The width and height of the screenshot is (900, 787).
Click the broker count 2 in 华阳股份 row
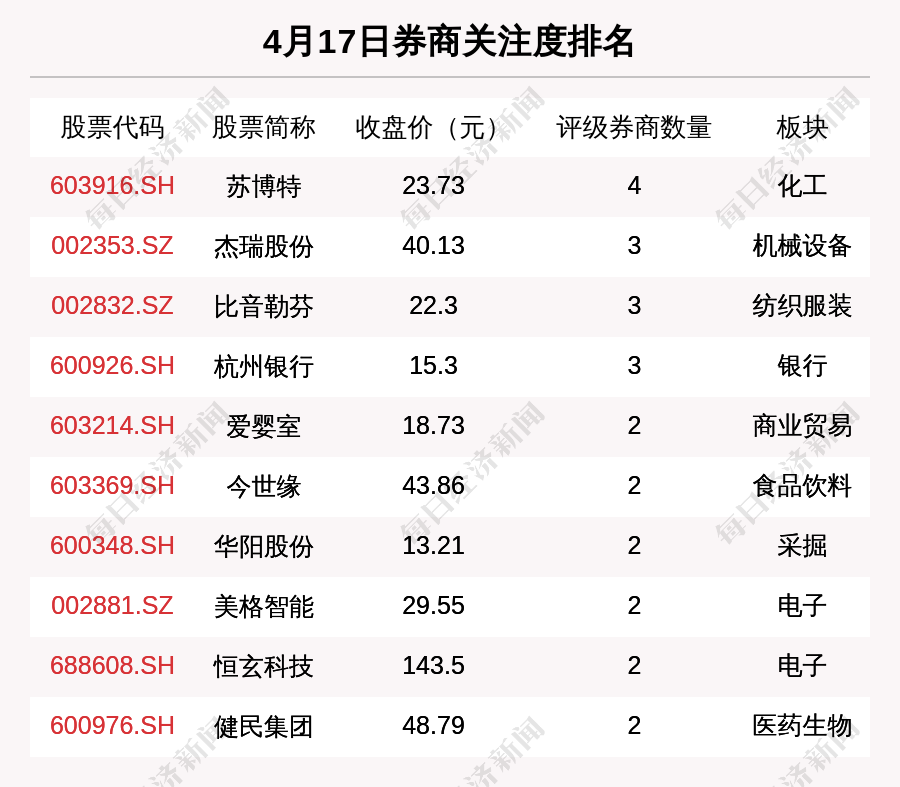pyautogui.click(x=634, y=545)
